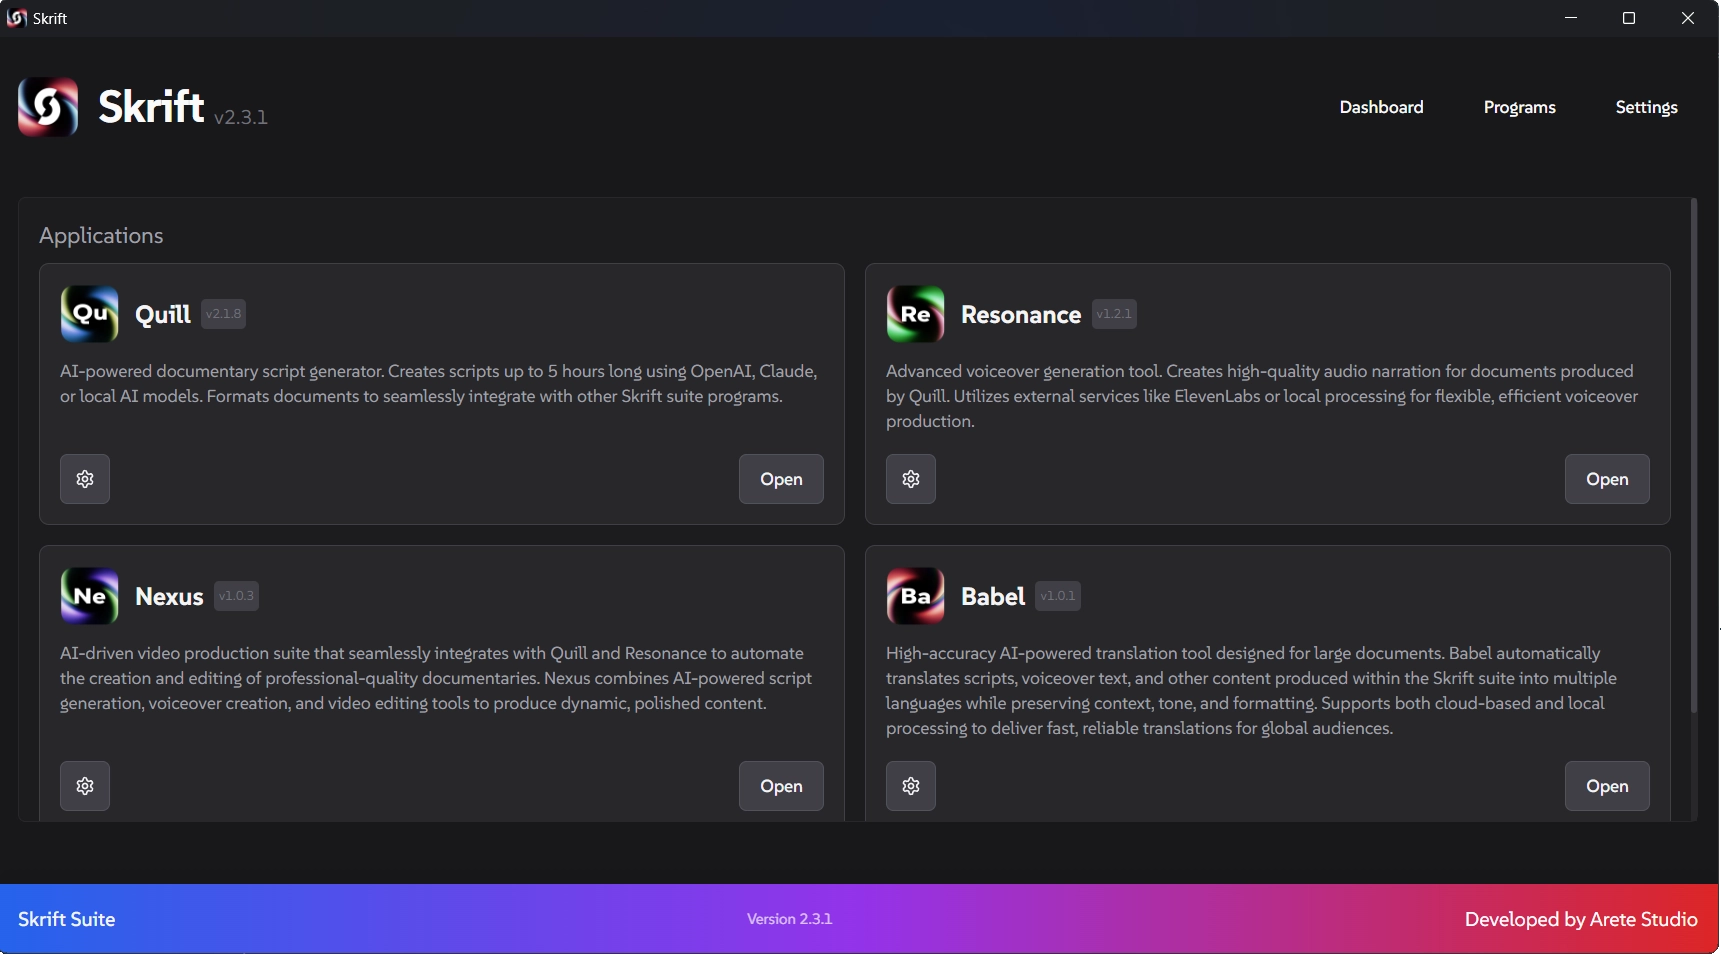
Task: Click Version 2.3.1 in the footer
Action: tap(789, 919)
